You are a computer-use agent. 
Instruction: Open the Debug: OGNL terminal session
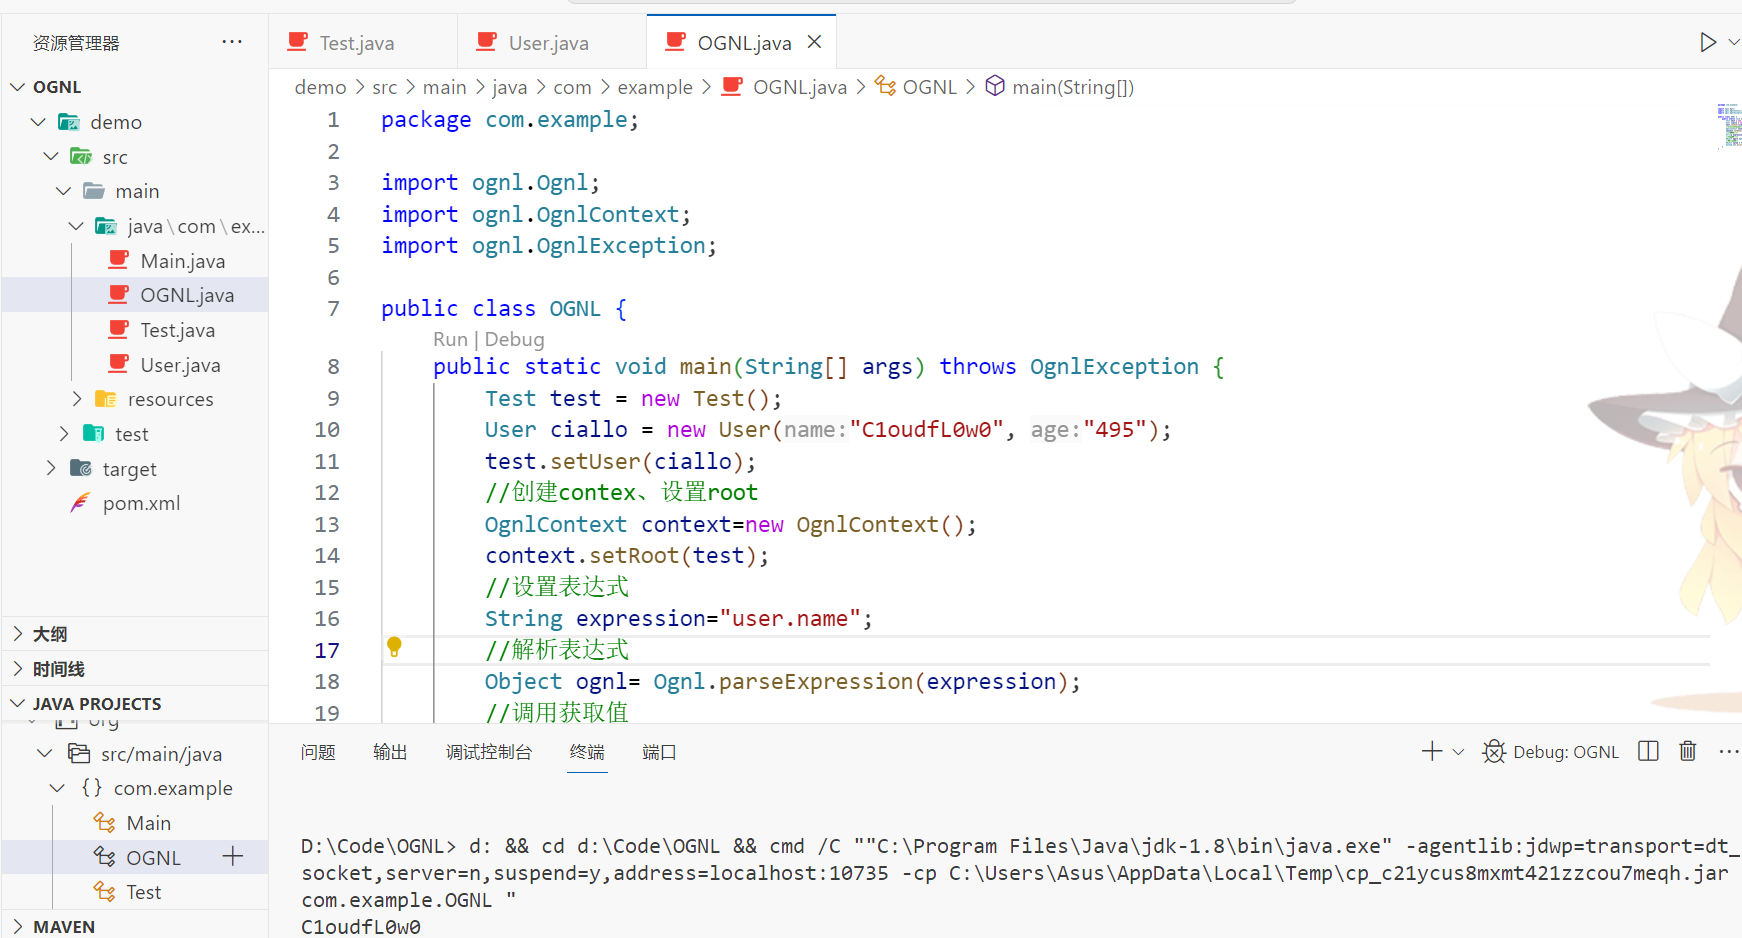(x=1551, y=752)
